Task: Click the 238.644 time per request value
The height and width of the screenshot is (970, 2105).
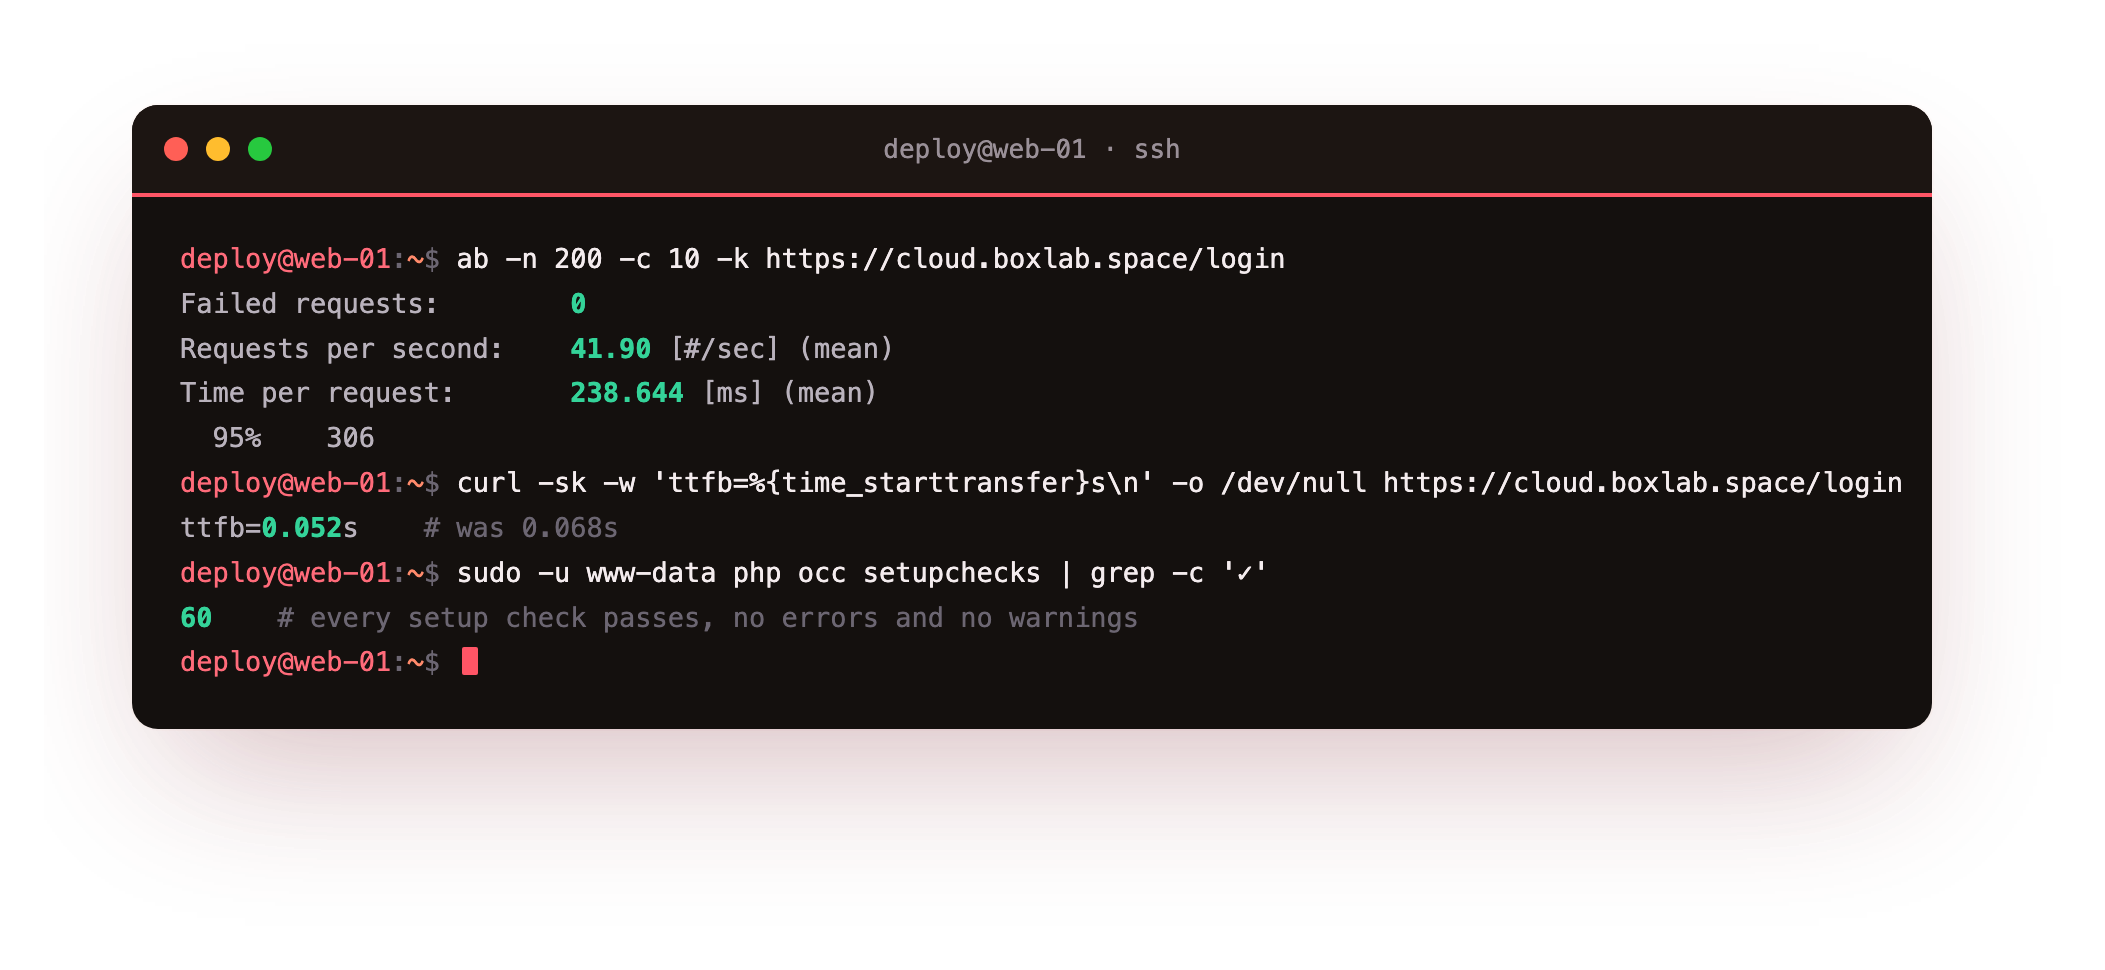Action: coord(627,393)
